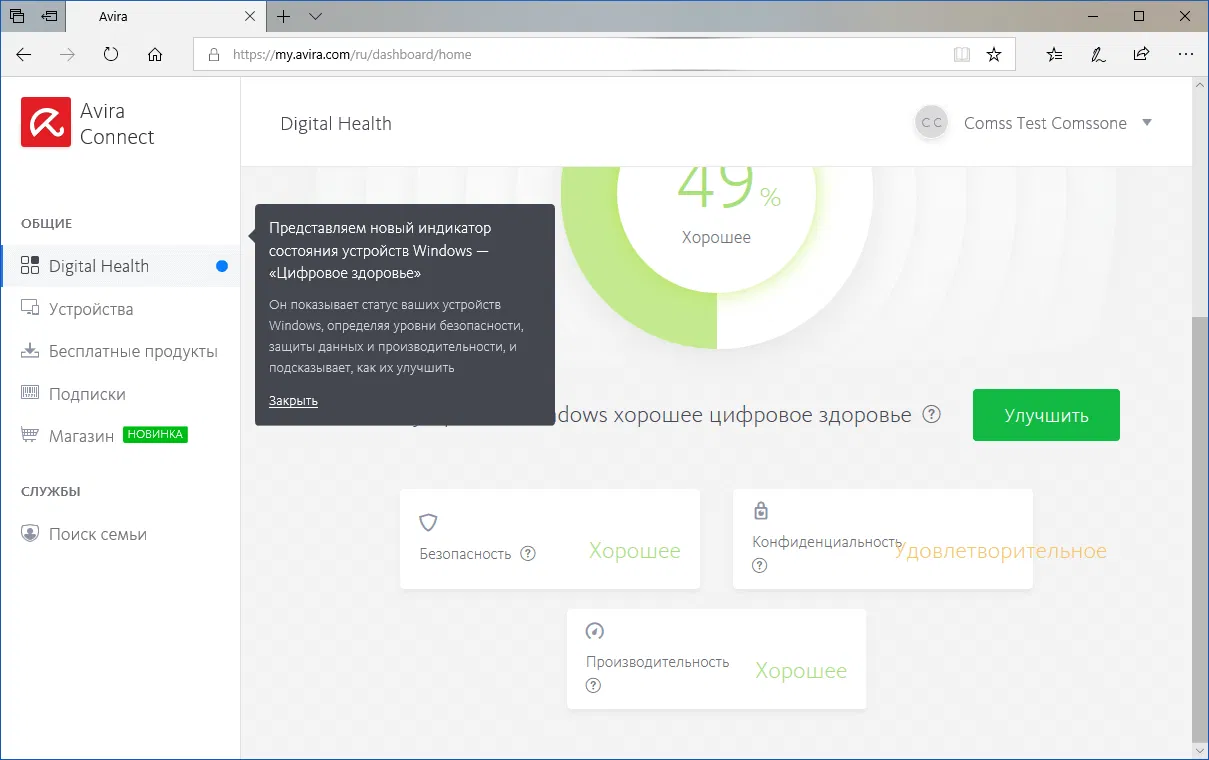Viewport: 1209px width, 760px height.
Task: Open reading view book icon
Action: click(962, 55)
